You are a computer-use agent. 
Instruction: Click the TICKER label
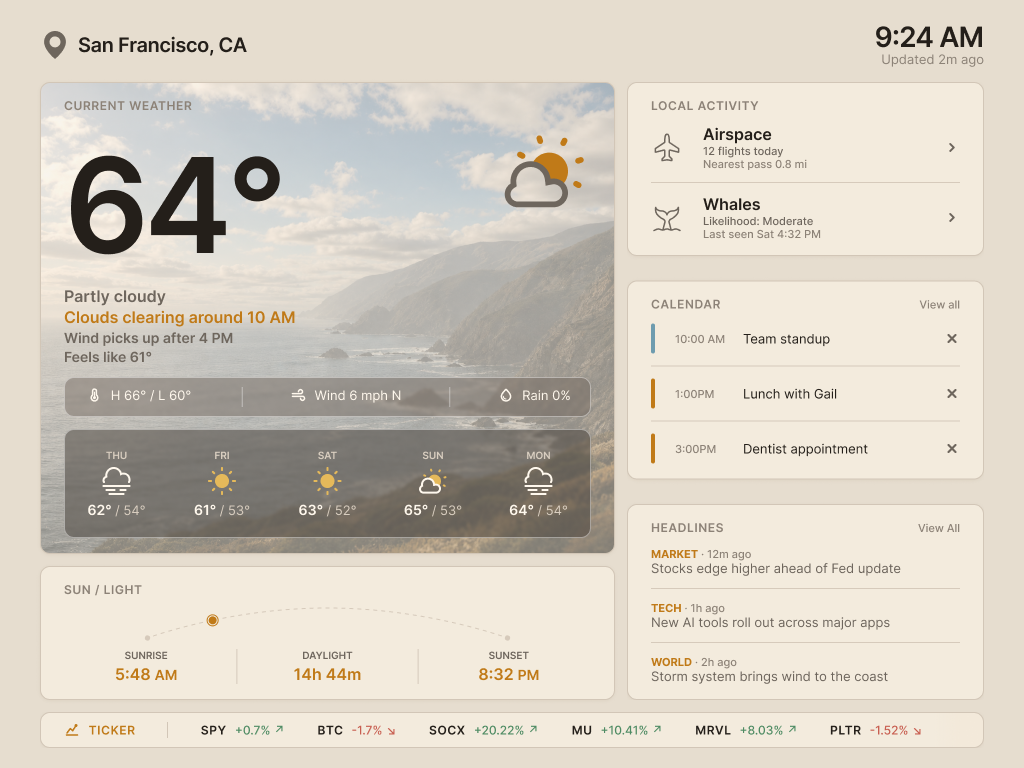point(112,730)
